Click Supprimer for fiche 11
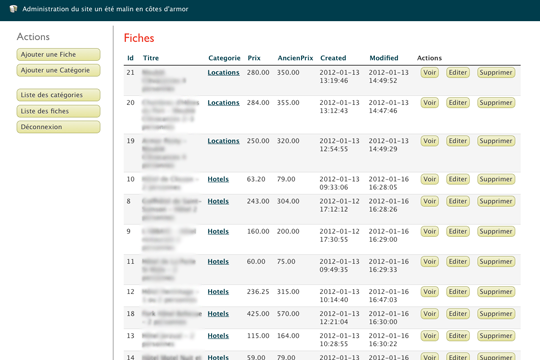The image size is (540, 360). coord(496,261)
